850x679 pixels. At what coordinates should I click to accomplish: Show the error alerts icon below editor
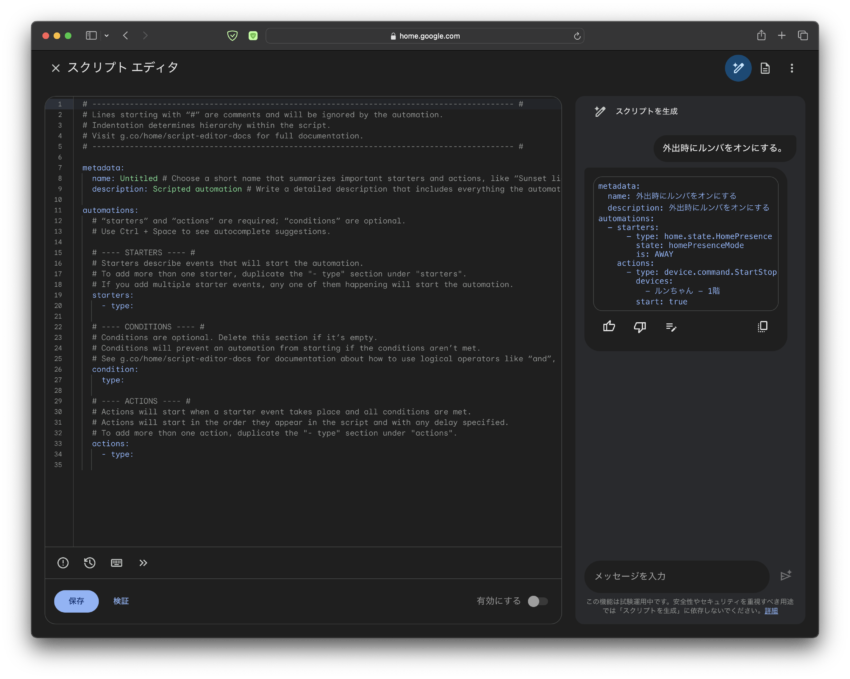pyautogui.click(x=63, y=563)
